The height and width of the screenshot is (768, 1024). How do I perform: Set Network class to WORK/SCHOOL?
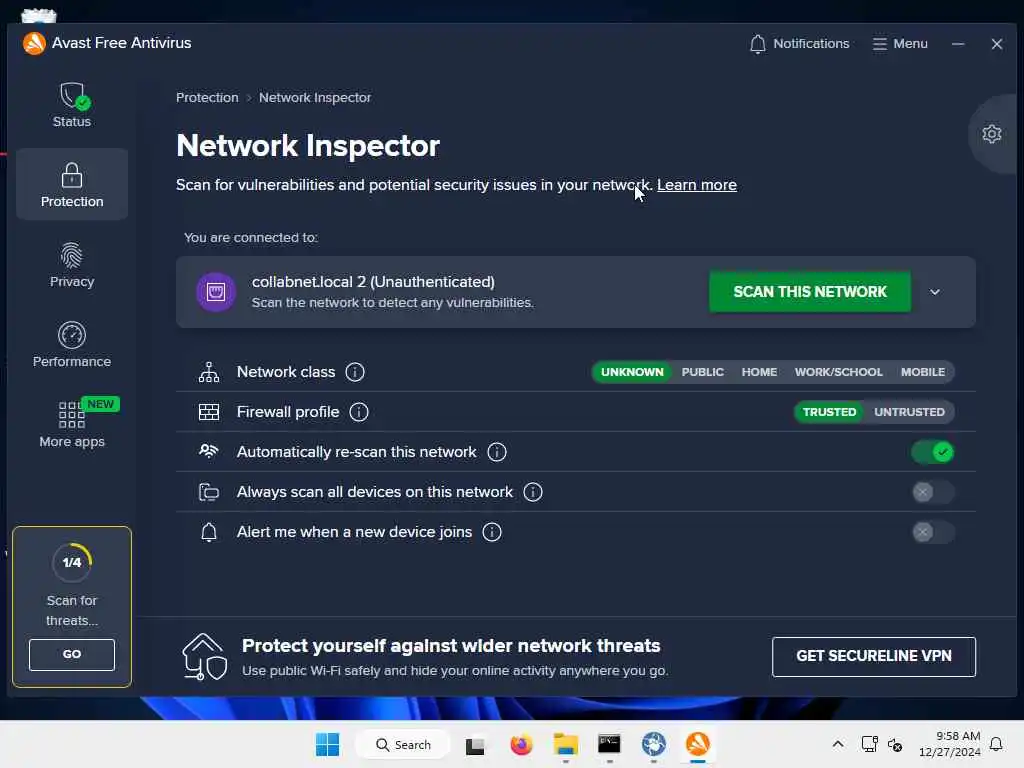(x=839, y=372)
